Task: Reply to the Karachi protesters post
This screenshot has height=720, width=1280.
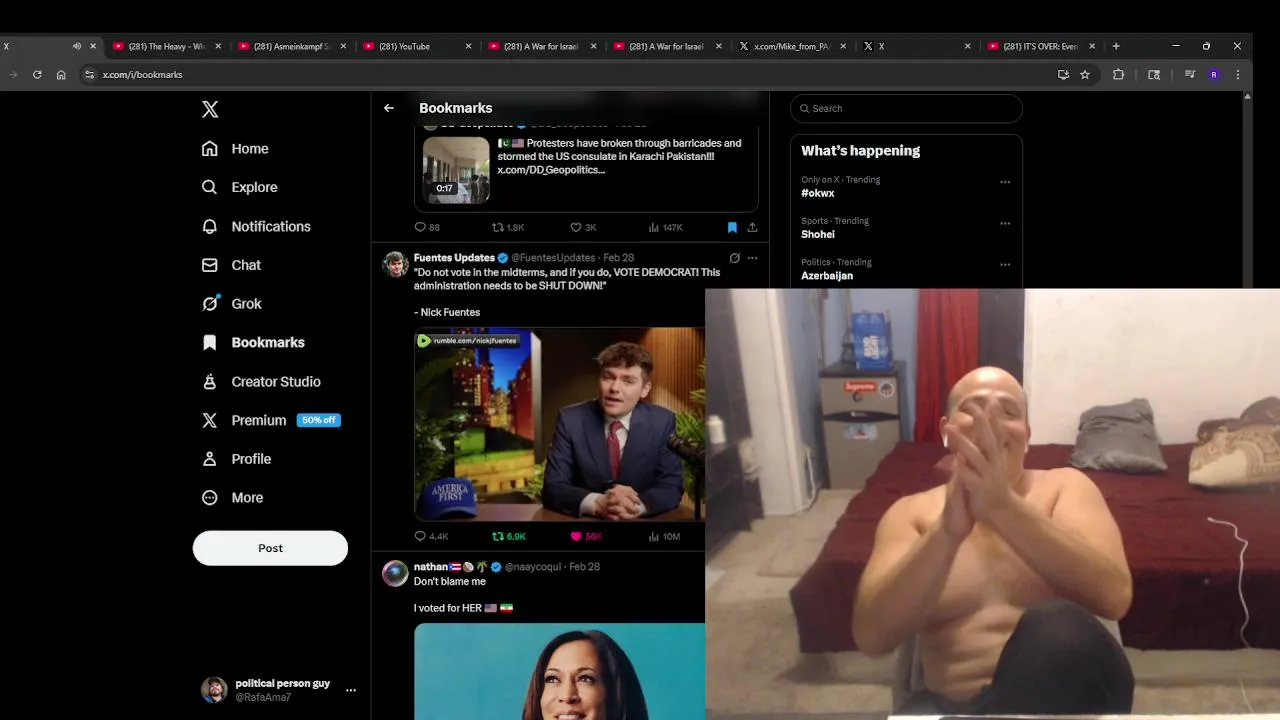Action: [x=427, y=227]
